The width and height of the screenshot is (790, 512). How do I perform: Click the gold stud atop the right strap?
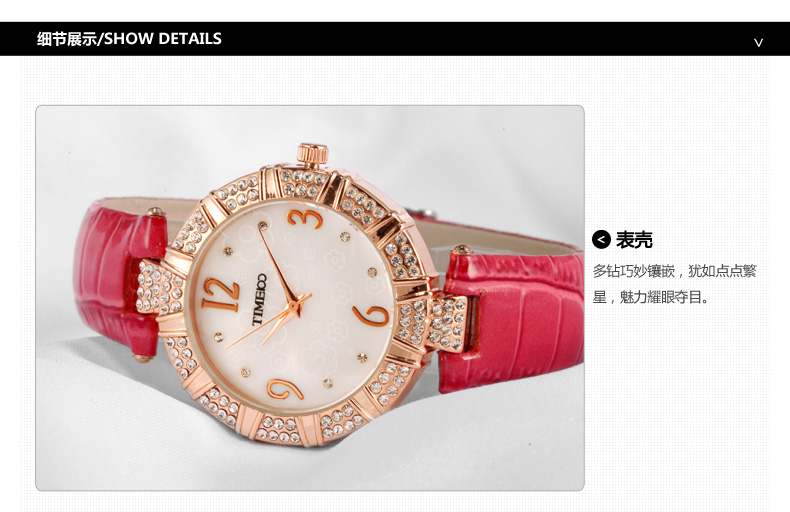coord(461,249)
